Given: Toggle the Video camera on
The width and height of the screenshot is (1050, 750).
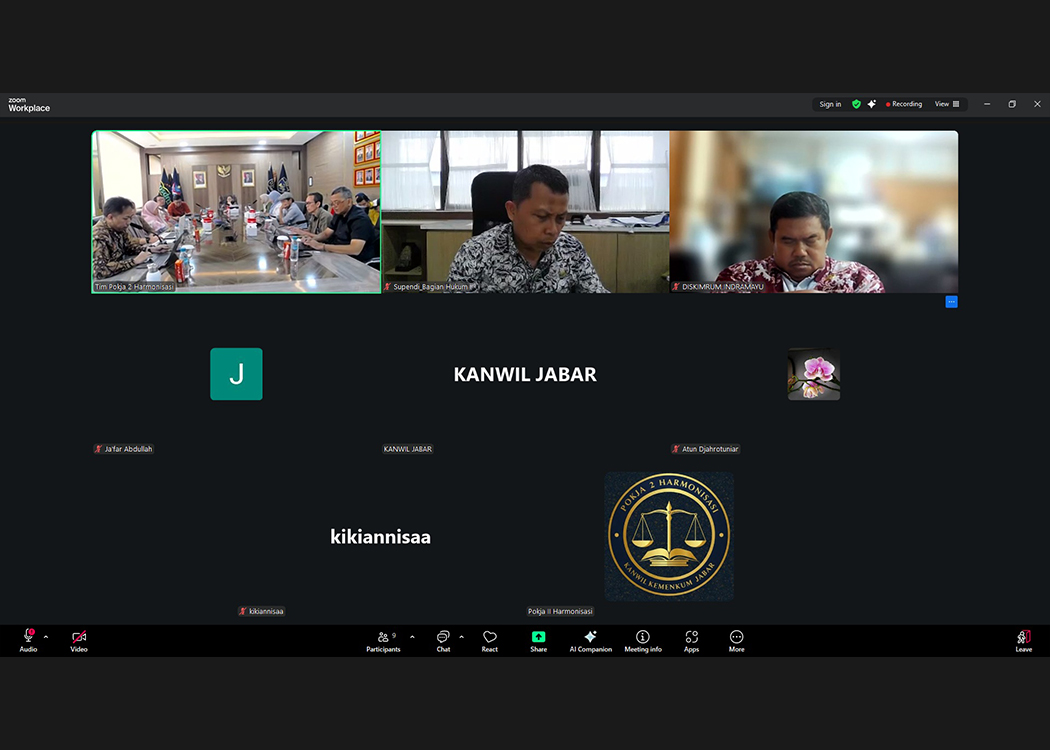Looking at the screenshot, I should click(79, 641).
